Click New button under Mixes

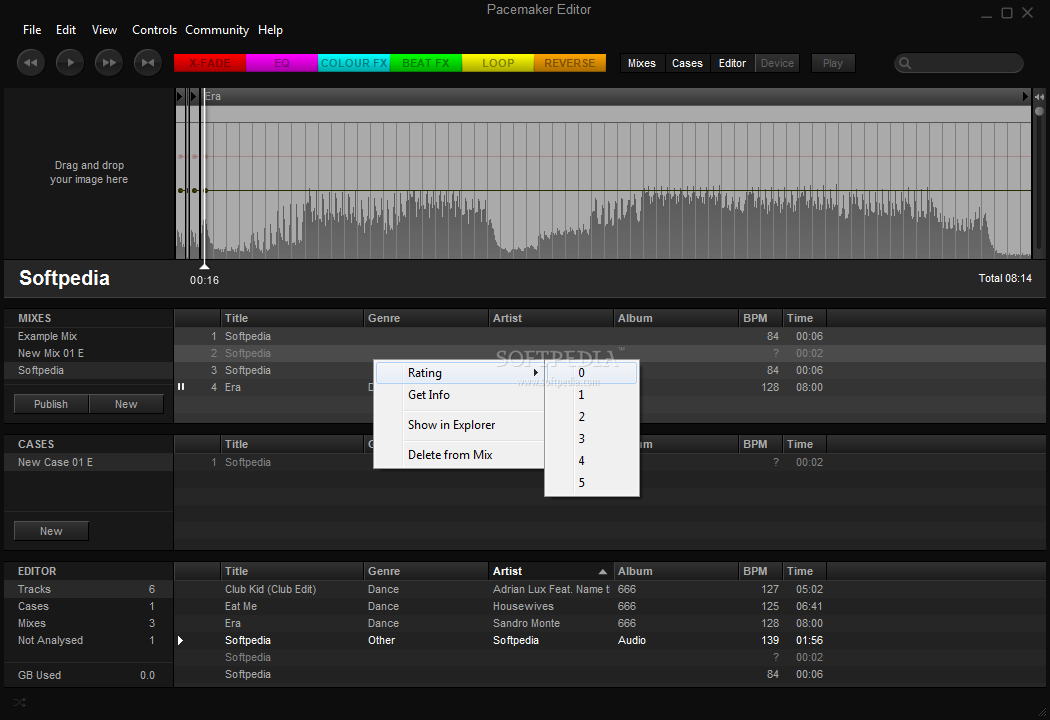126,404
